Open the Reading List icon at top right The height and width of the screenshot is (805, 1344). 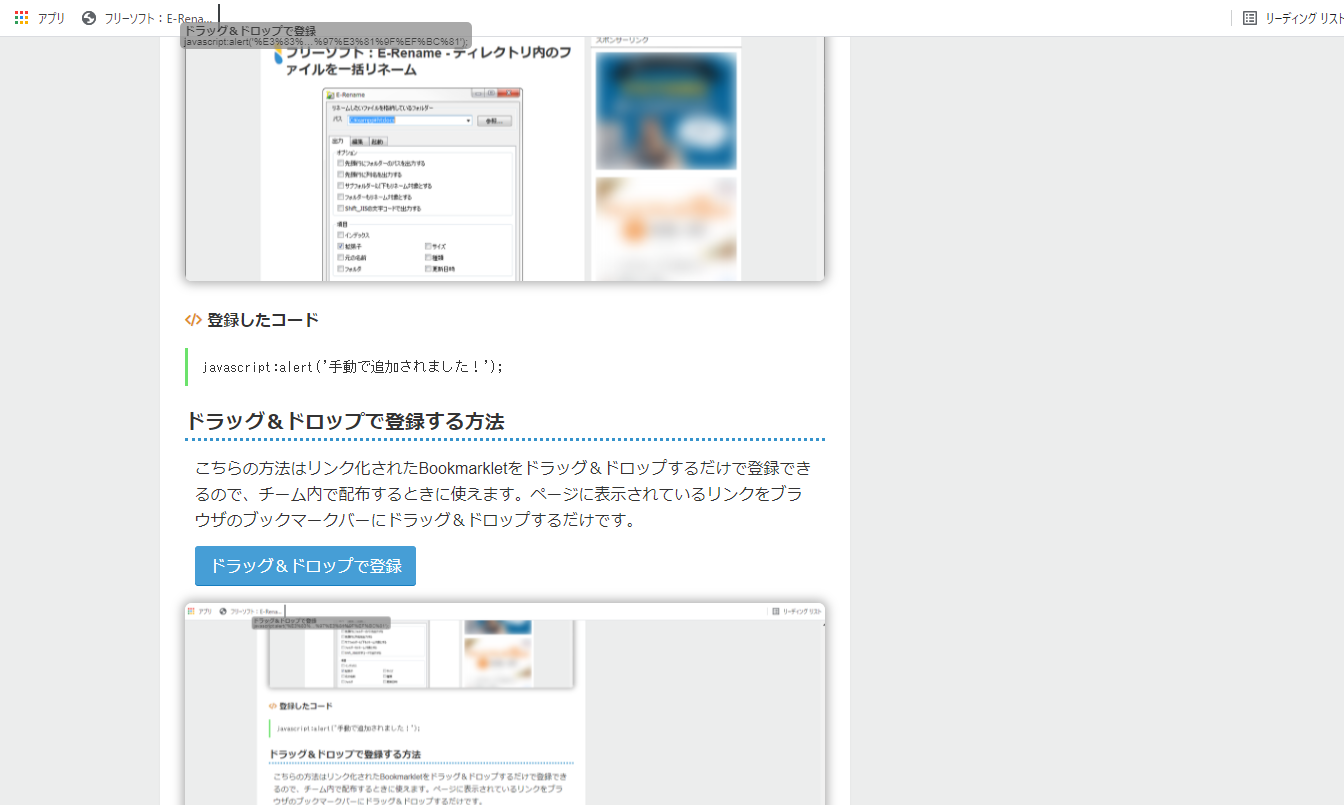[1249, 18]
